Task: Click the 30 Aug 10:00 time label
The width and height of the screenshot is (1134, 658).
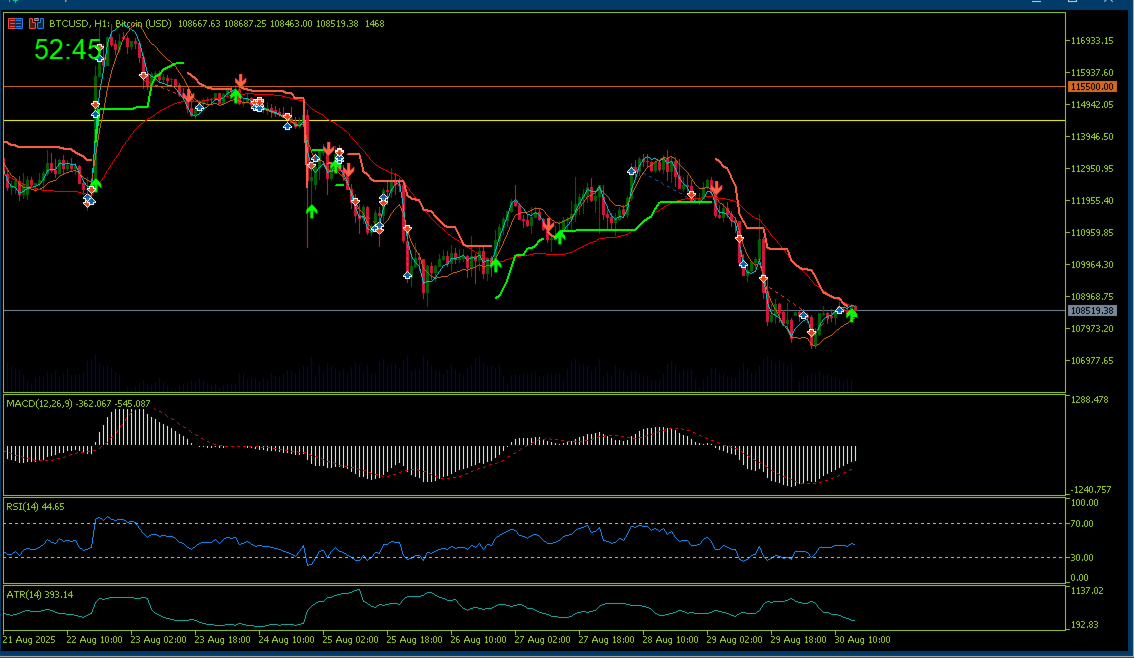Action: click(x=863, y=640)
